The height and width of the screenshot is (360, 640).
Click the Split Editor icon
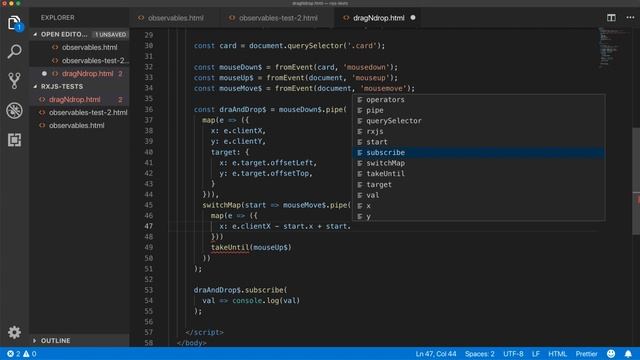611,18
